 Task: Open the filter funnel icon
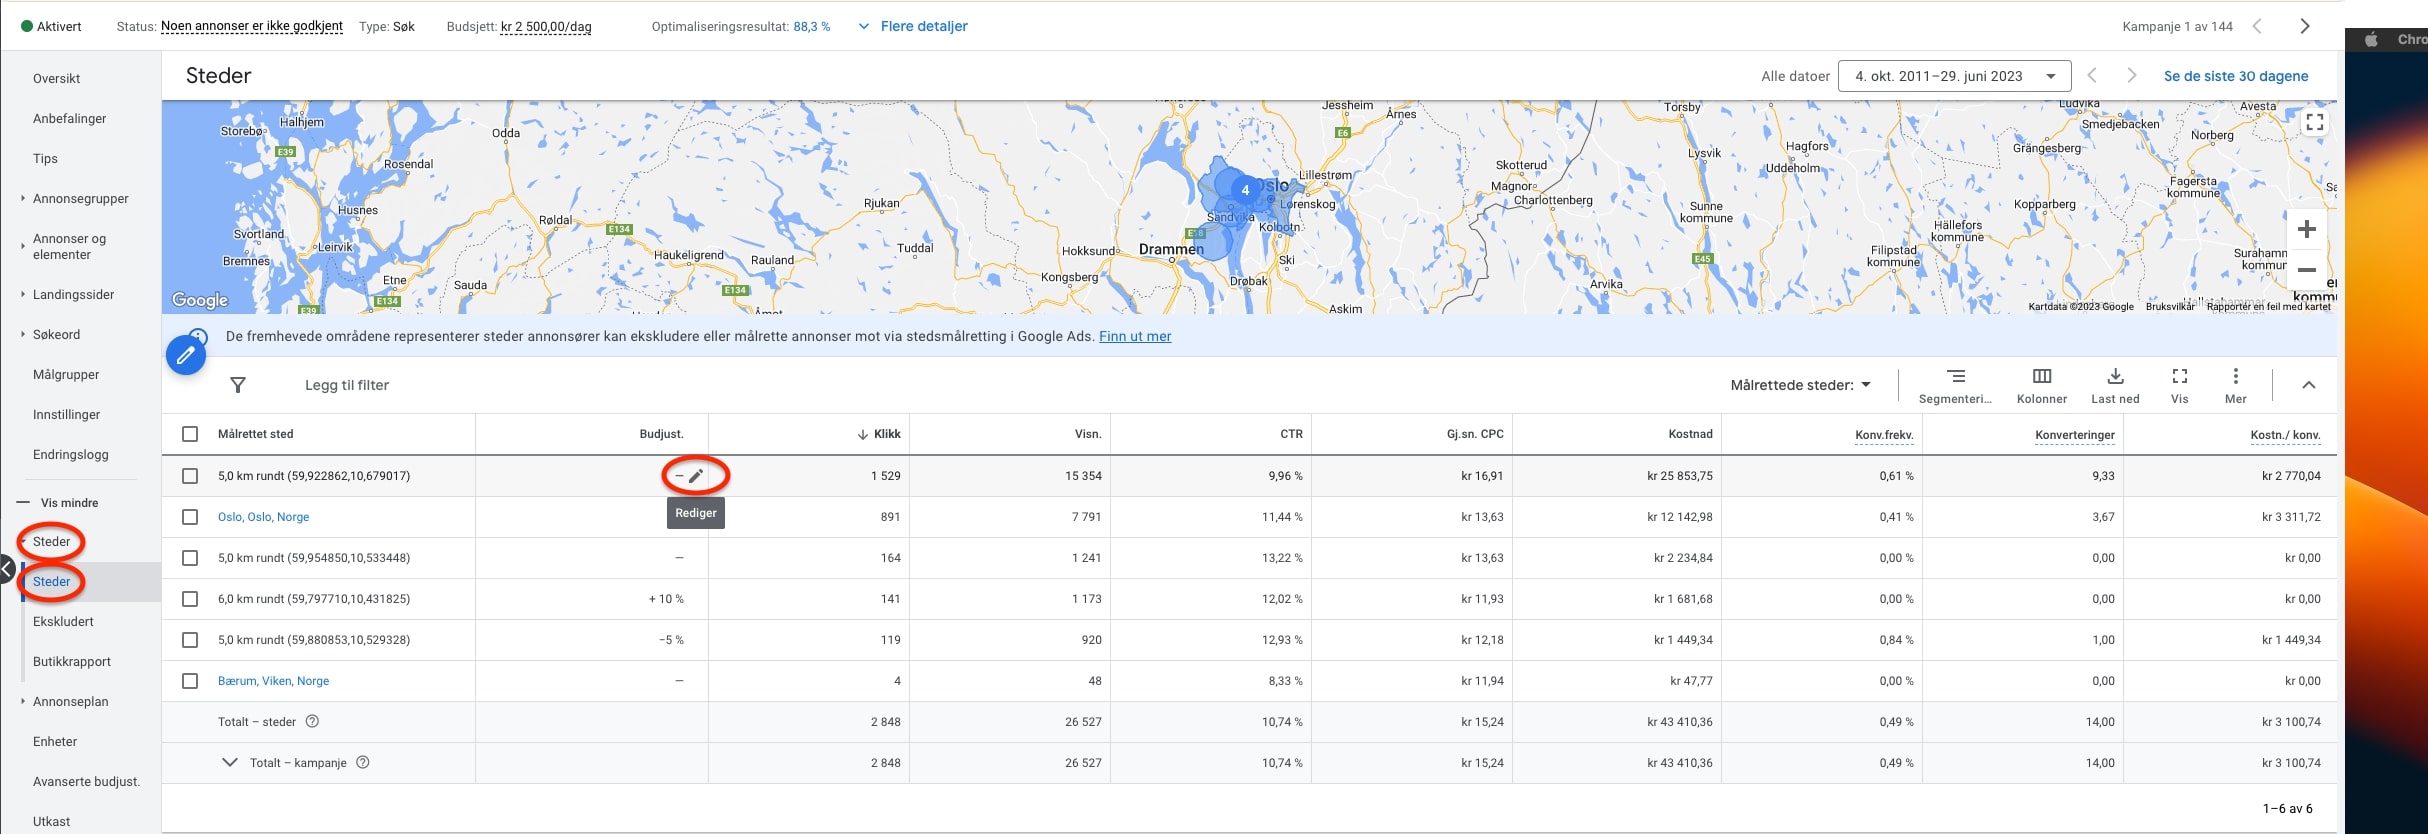click(x=238, y=385)
